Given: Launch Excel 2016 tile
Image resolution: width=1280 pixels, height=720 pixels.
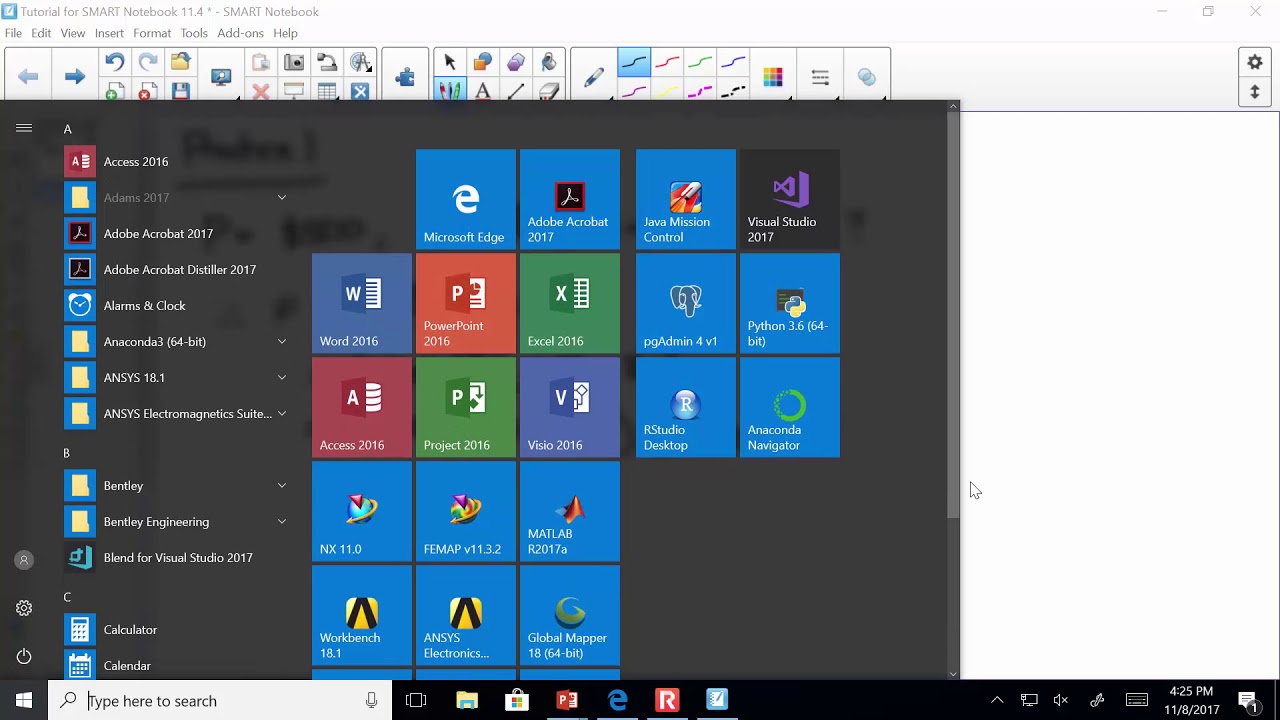Looking at the screenshot, I should [x=570, y=303].
